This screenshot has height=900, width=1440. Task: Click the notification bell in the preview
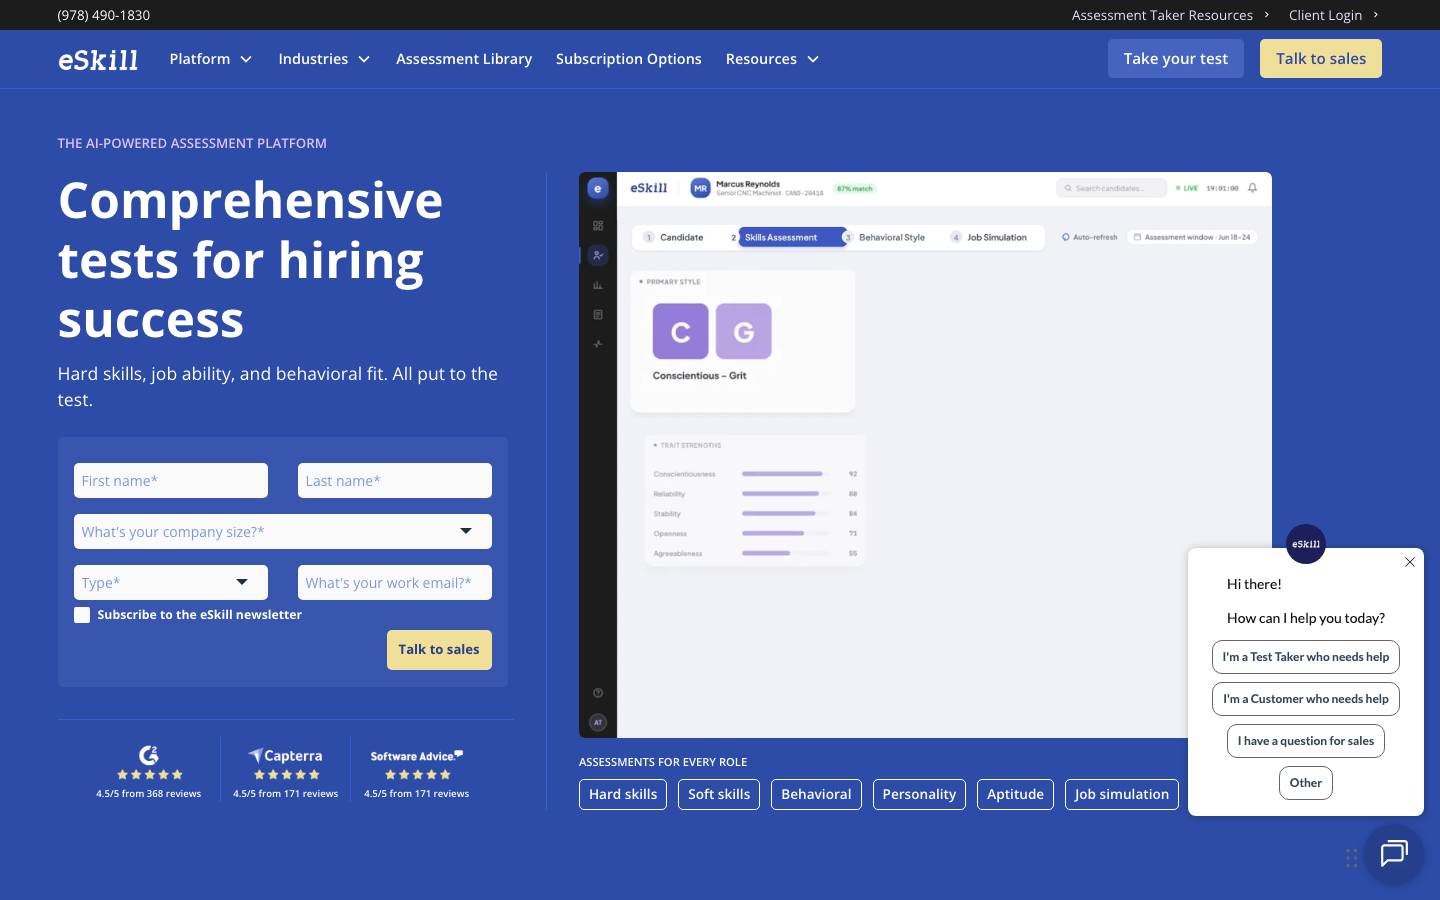pyautogui.click(x=1252, y=188)
